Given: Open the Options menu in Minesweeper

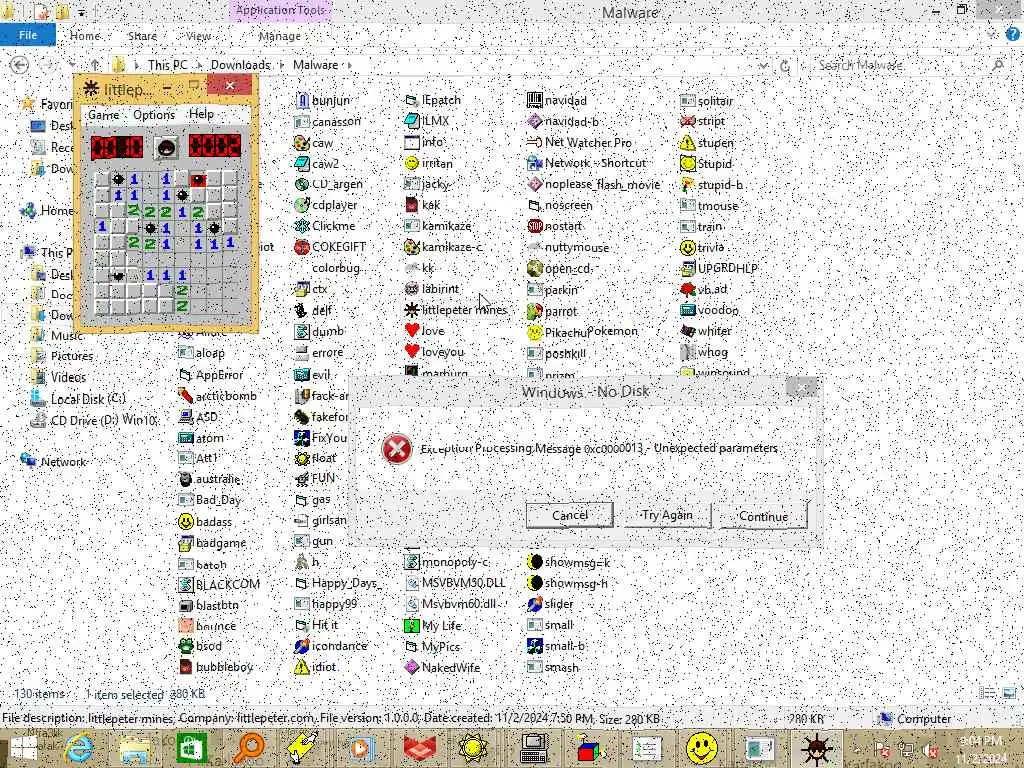Looking at the screenshot, I should [154, 115].
